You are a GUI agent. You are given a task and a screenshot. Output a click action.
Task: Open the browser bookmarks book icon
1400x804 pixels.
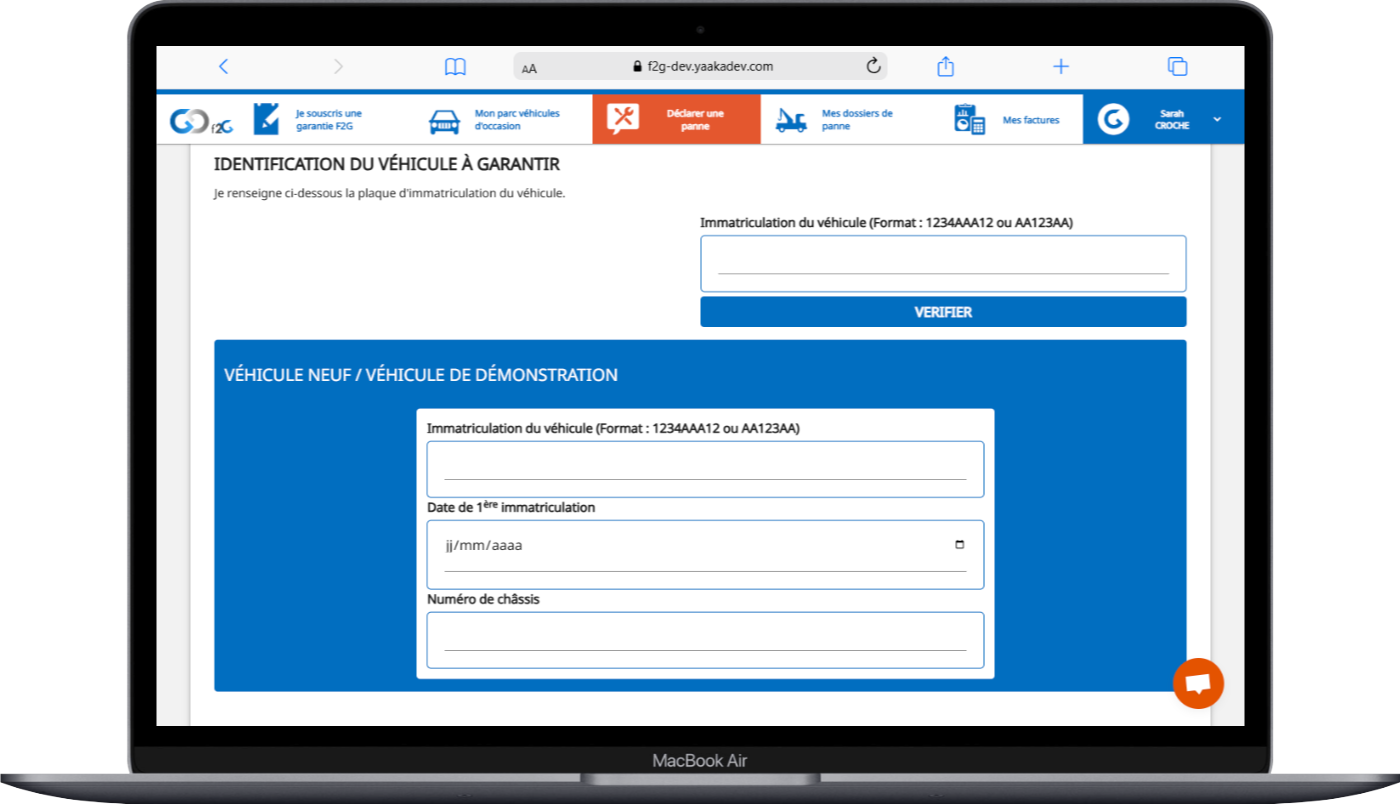point(455,67)
